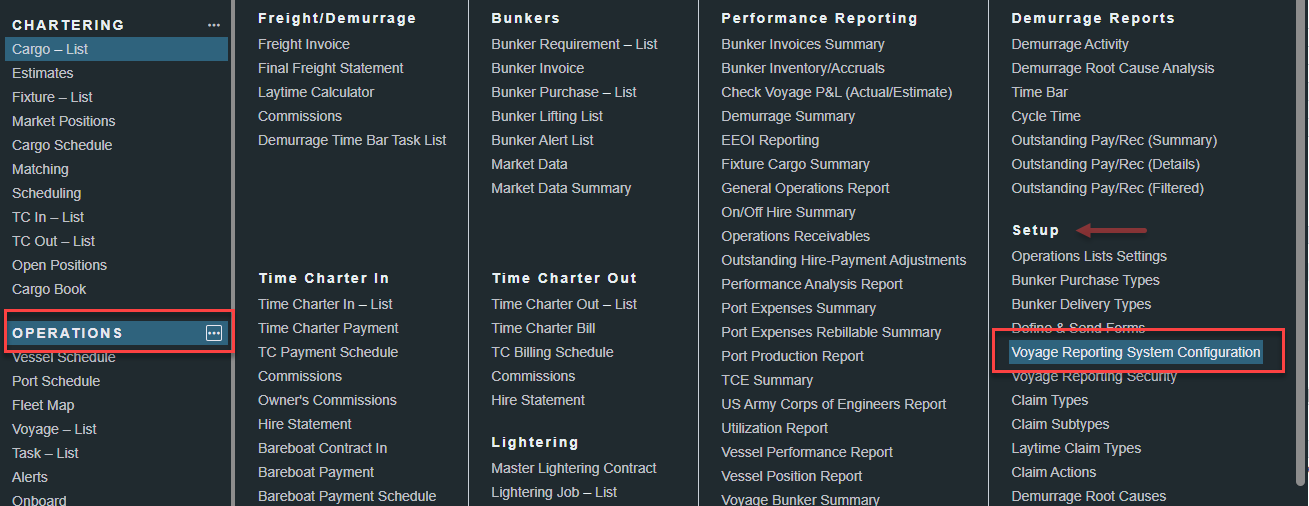The image size is (1309, 506).
Task: Click the Chartering section ellipsis icon
Action: [x=214, y=25]
